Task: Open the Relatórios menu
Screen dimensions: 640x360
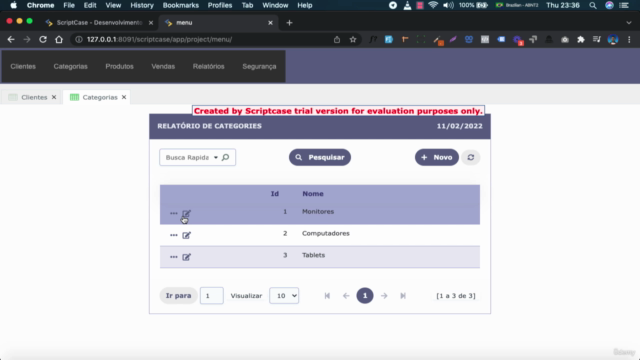Action: click(209, 66)
